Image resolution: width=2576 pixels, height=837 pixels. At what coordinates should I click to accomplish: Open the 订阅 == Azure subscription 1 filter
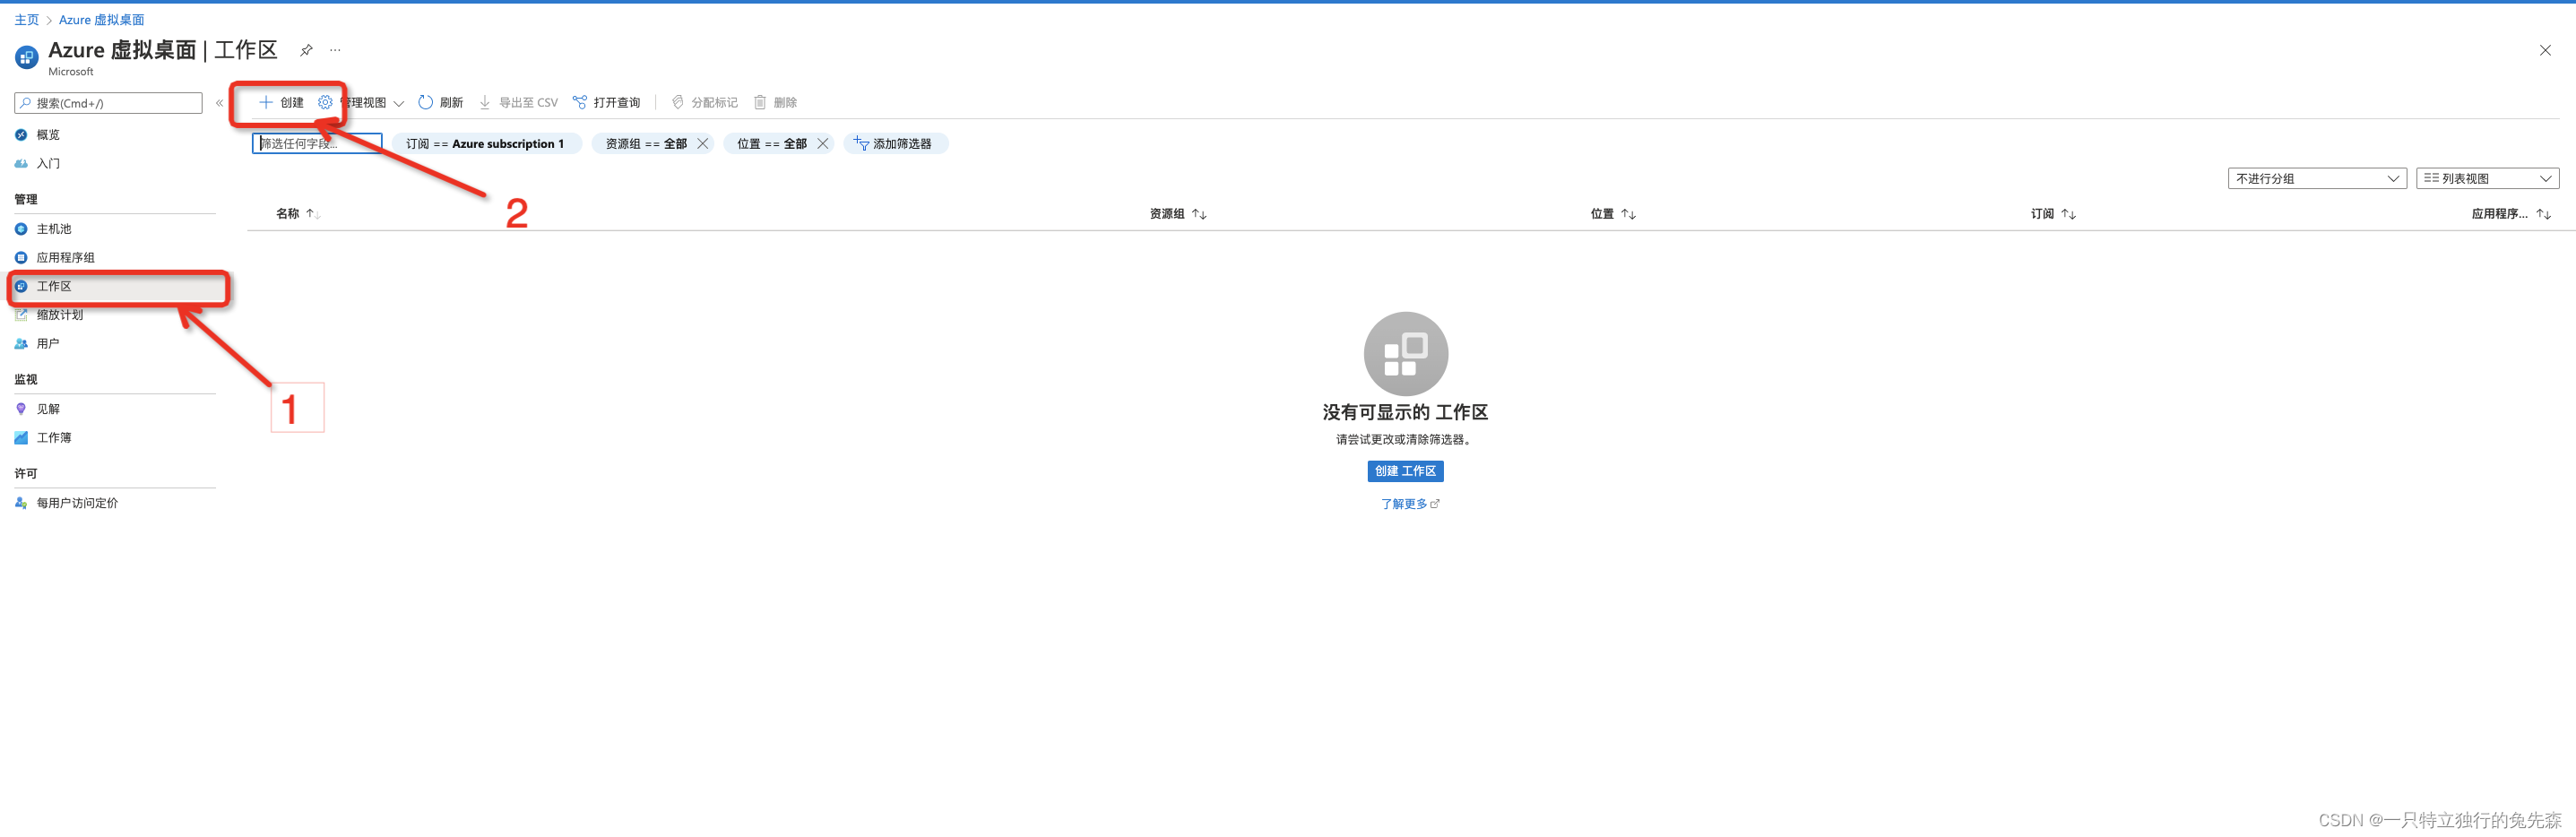coord(485,143)
